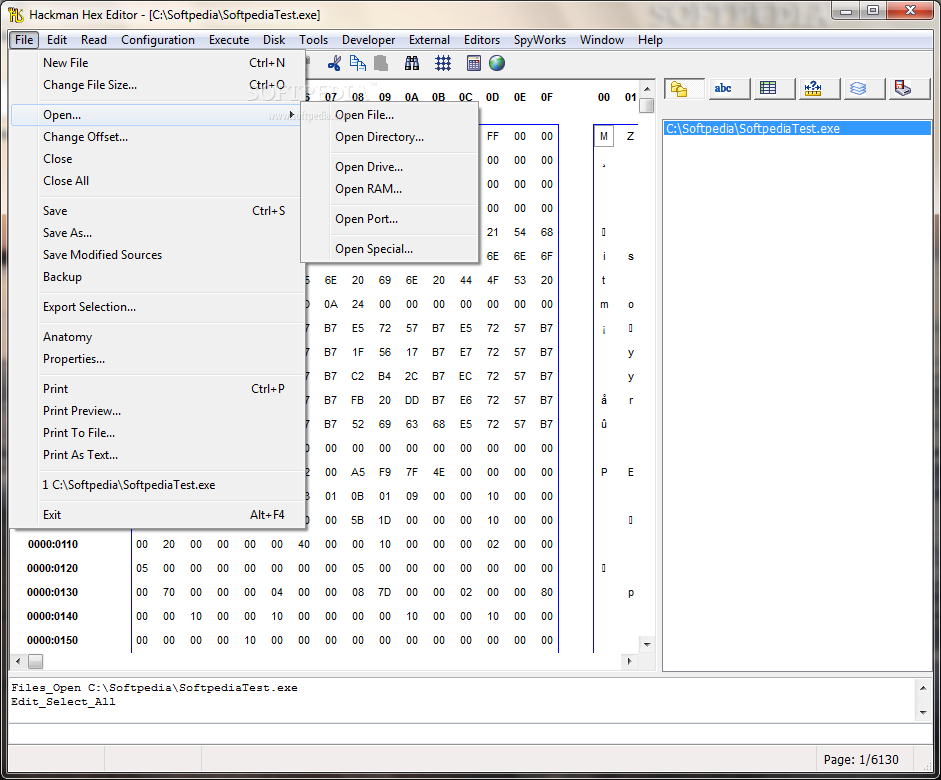The height and width of the screenshot is (780, 941).
Task: Choose Backup from File menu
Action: tap(156, 277)
